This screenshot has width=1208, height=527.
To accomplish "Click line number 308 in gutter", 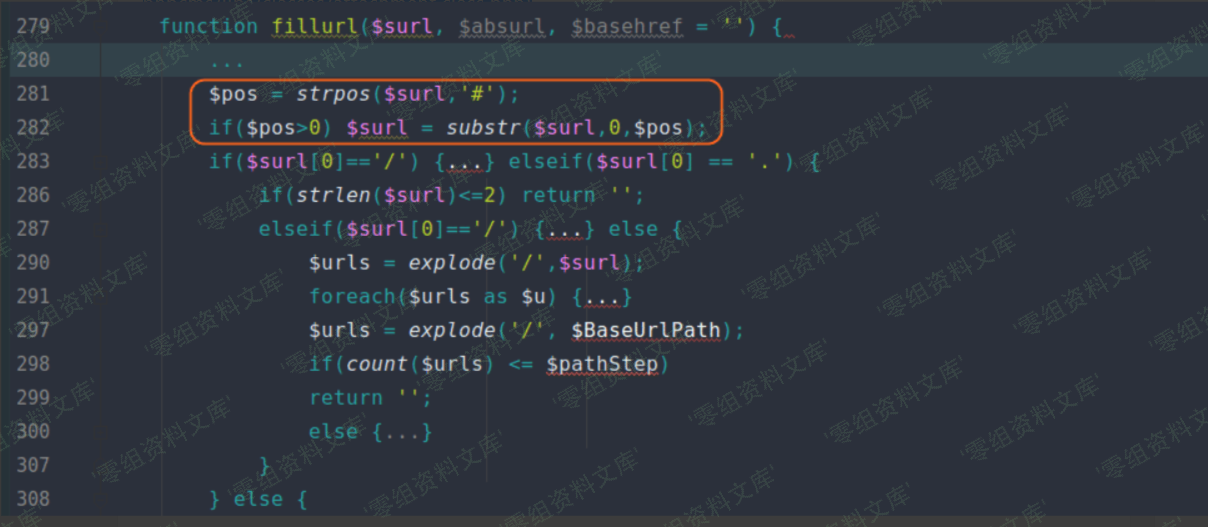I will pyautogui.click(x=33, y=499).
